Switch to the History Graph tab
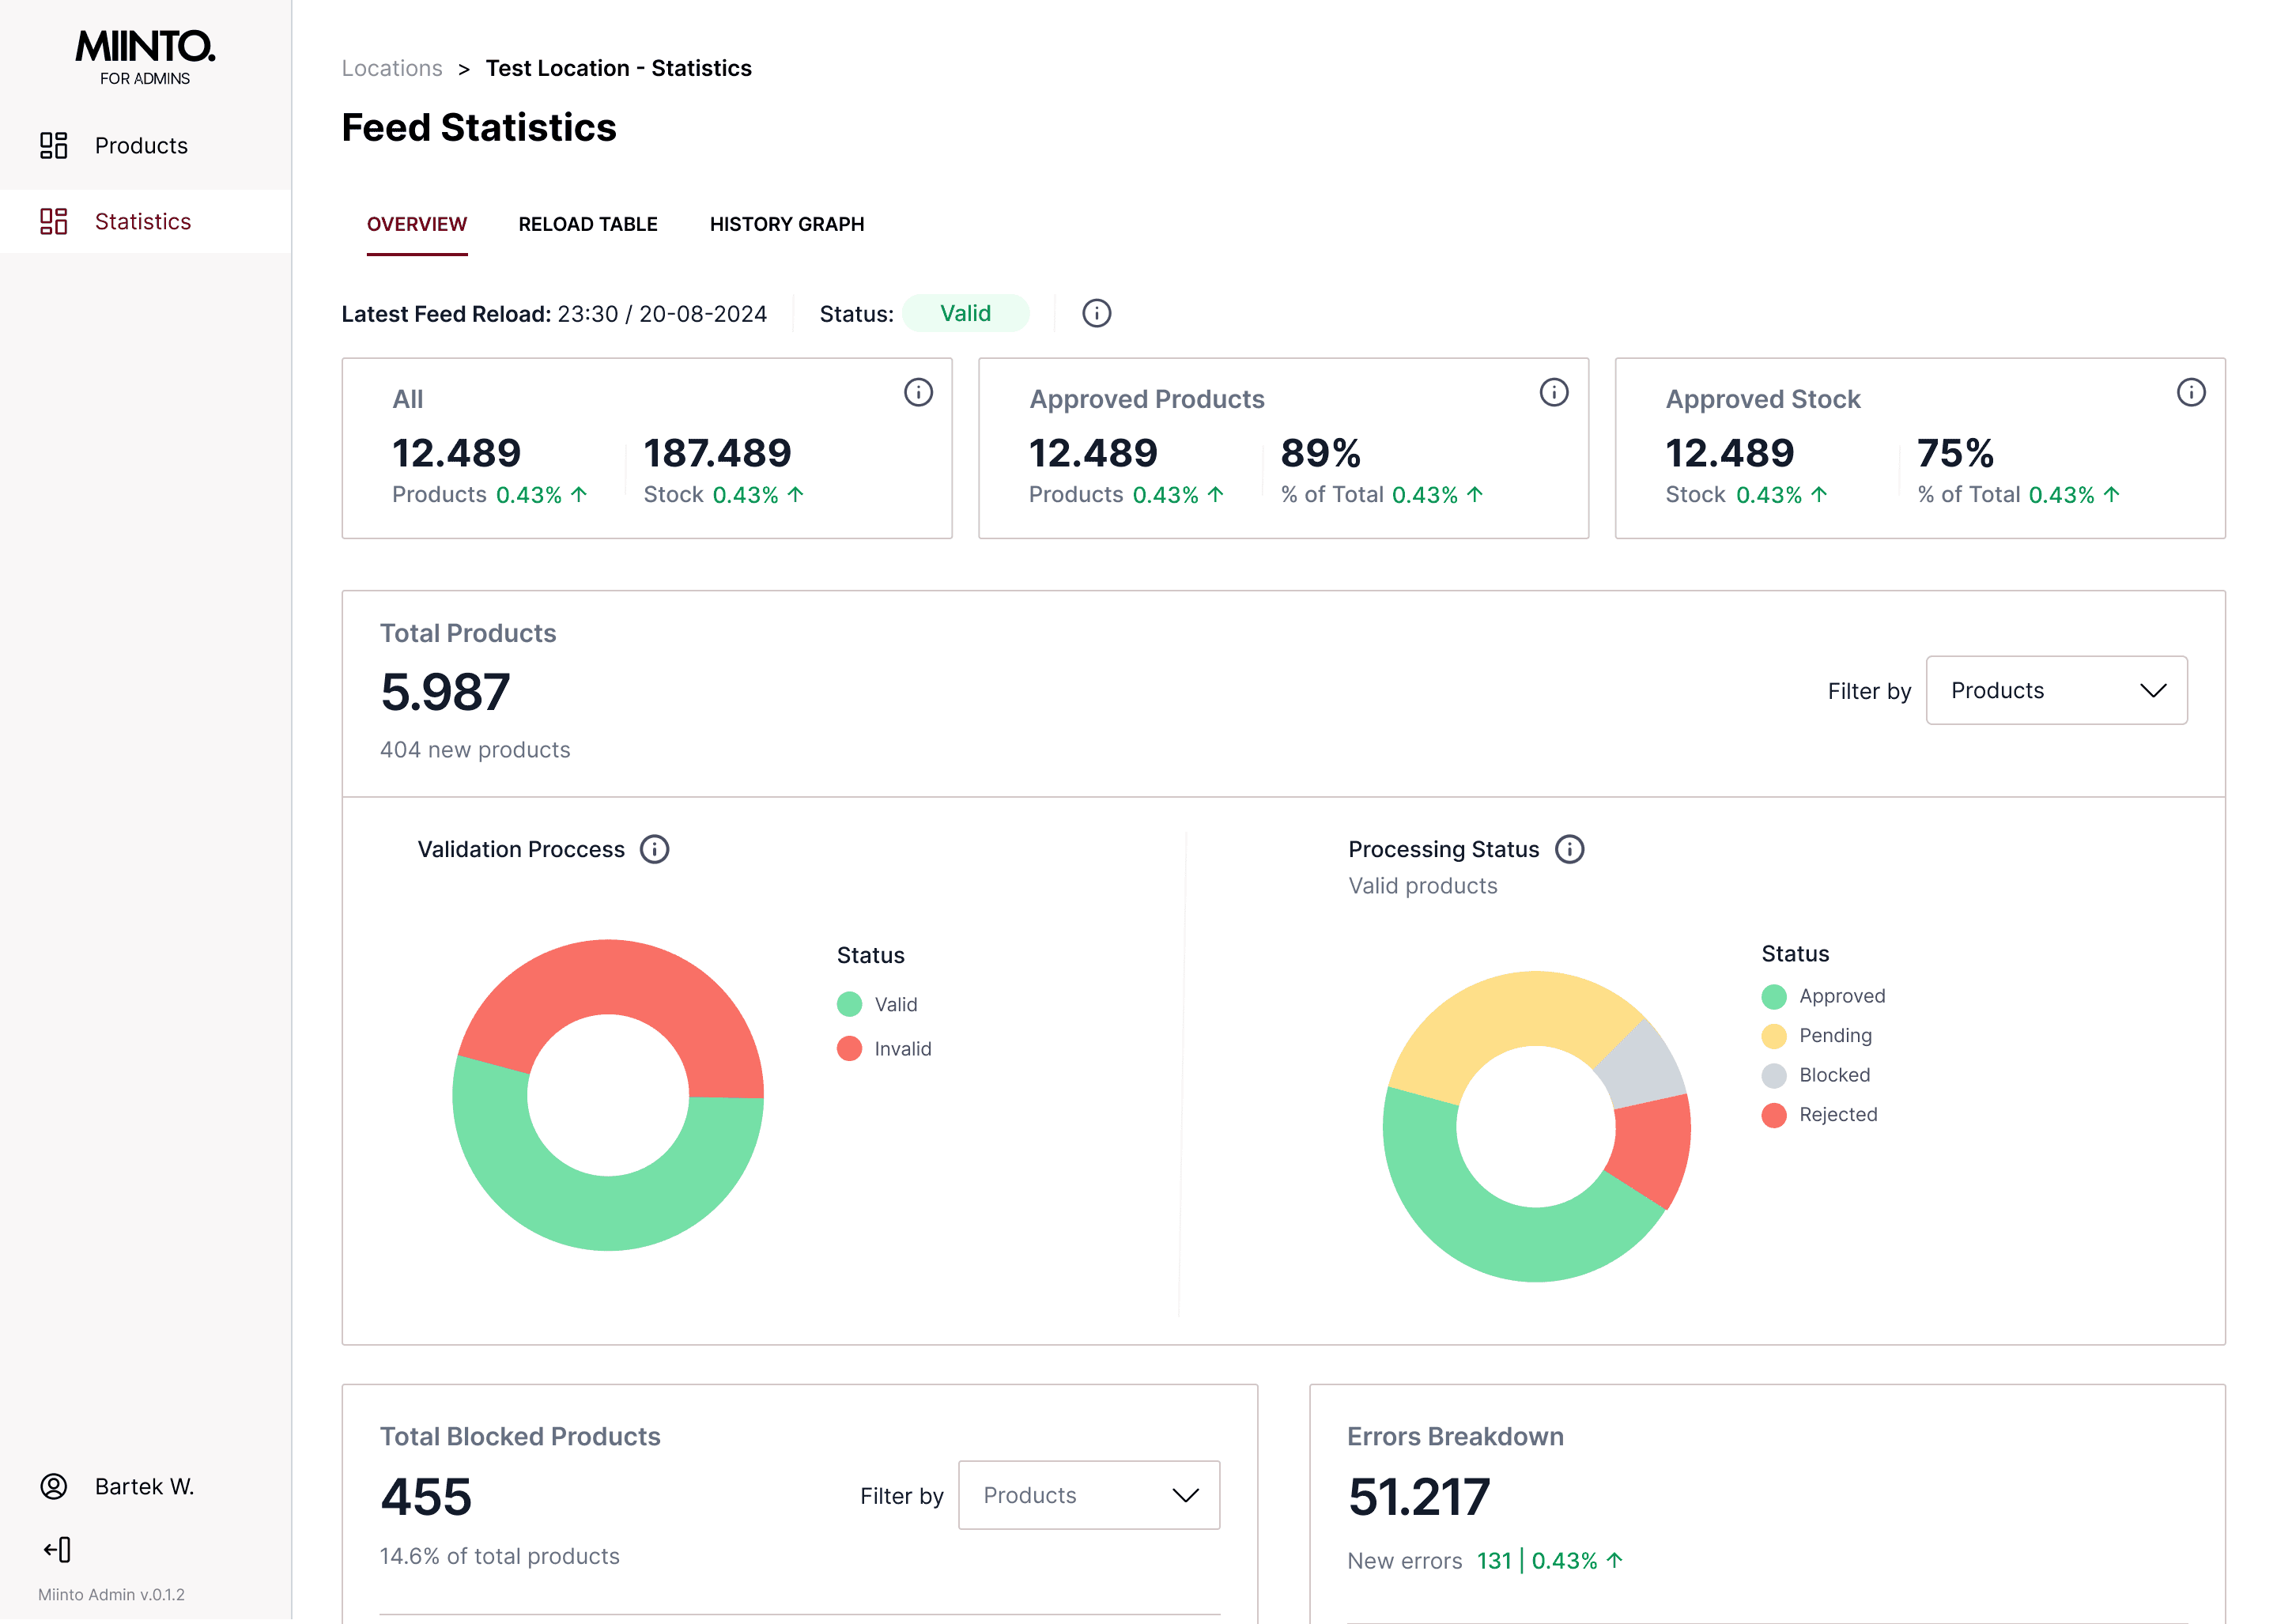This screenshot has height=1624, width=2277. [x=786, y=224]
